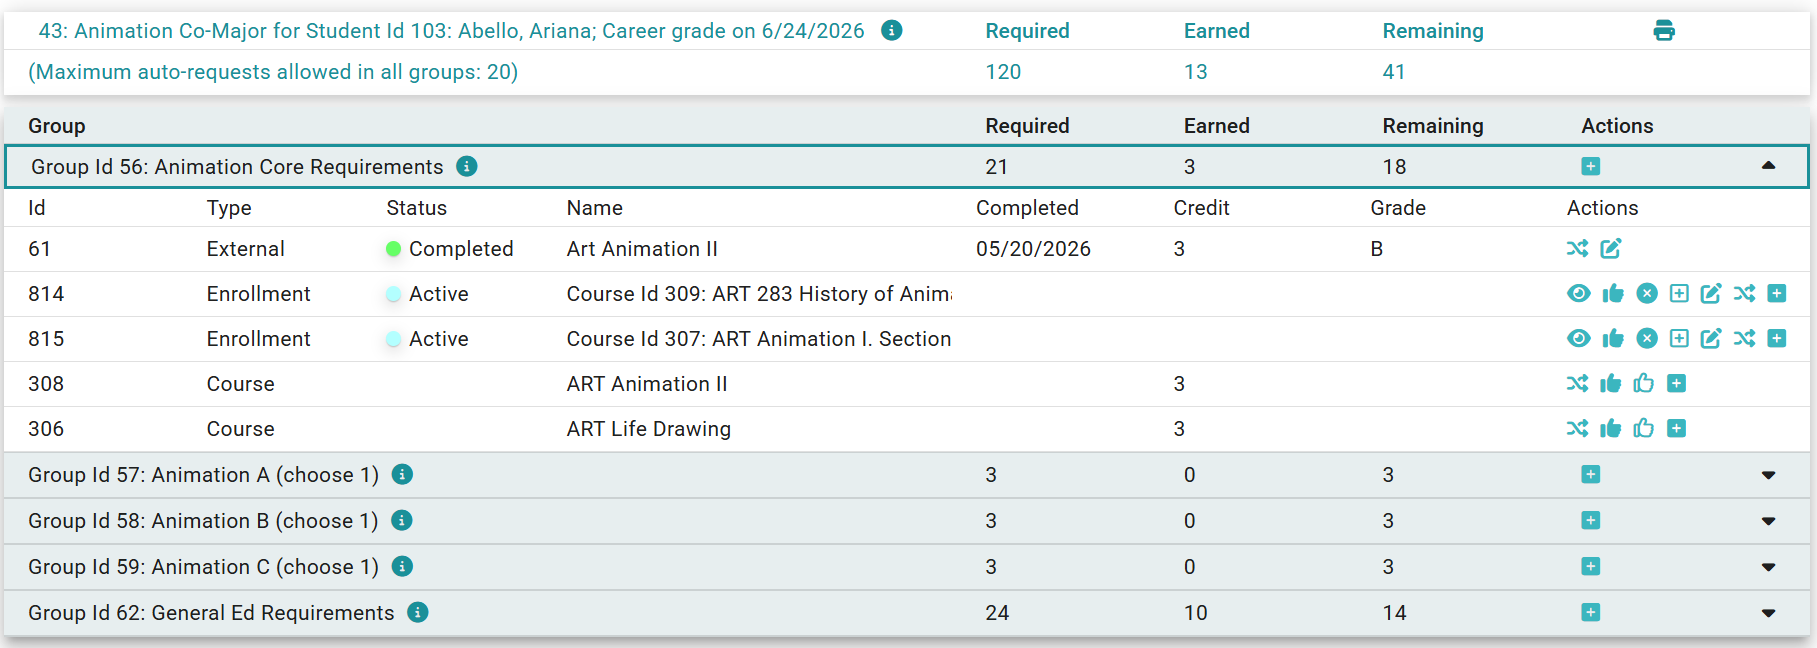Show info for Animation A group
The height and width of the screenshot is (648, 1817).
(402, 474)
